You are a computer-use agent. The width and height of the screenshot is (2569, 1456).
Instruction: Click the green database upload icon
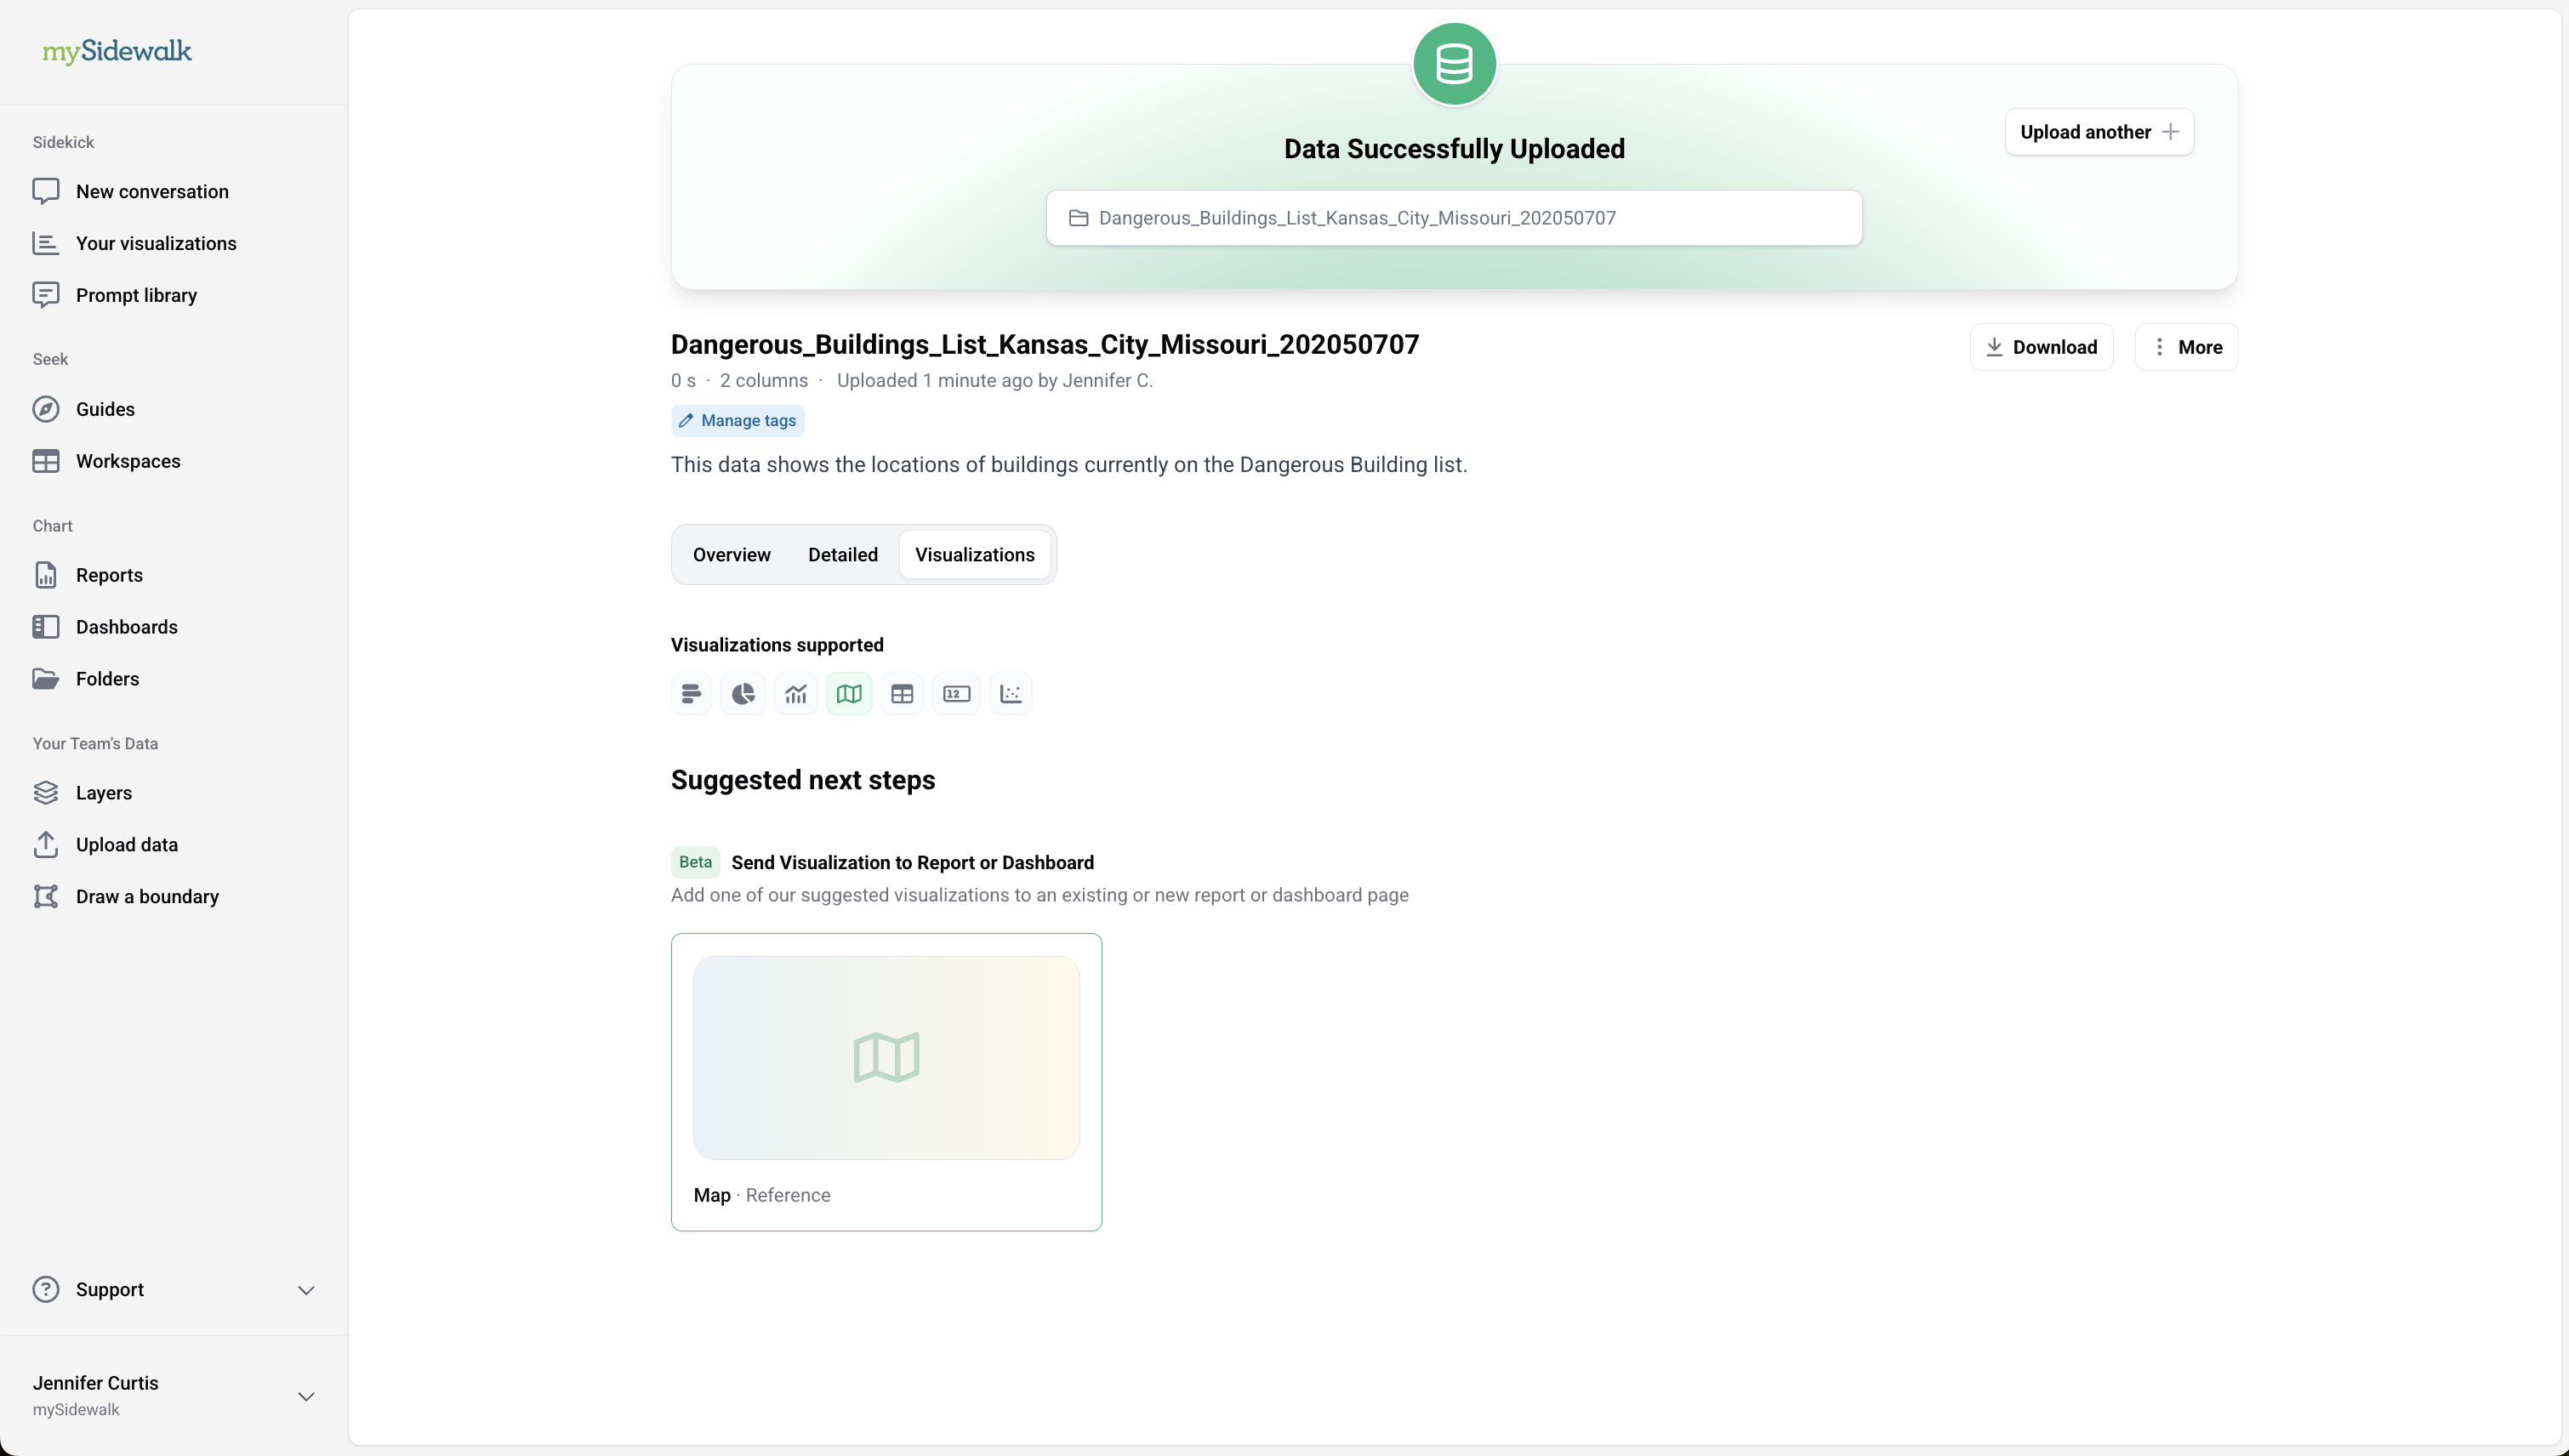1454,64
